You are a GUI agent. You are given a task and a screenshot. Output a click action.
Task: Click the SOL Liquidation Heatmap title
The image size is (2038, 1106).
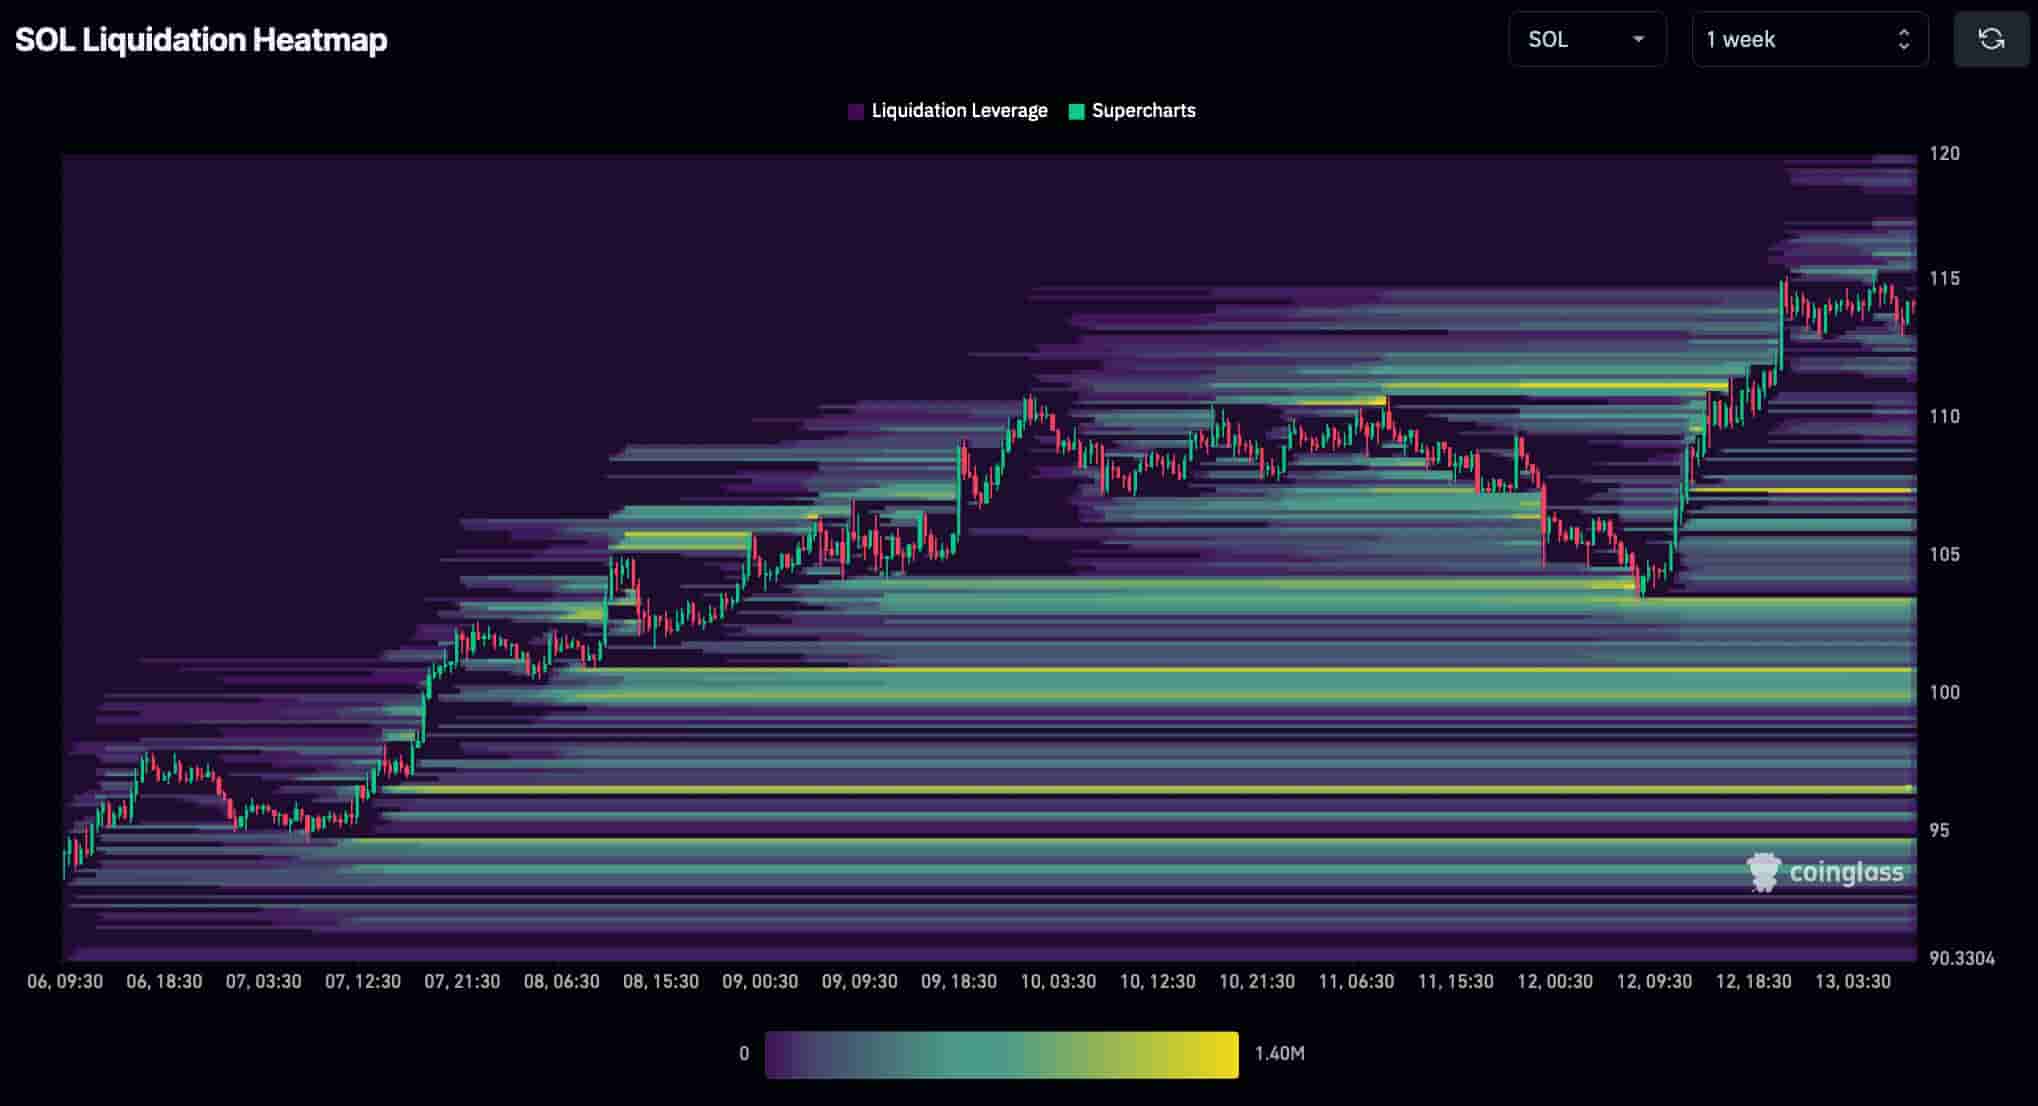pyautogui.click(x=200, y=40)
